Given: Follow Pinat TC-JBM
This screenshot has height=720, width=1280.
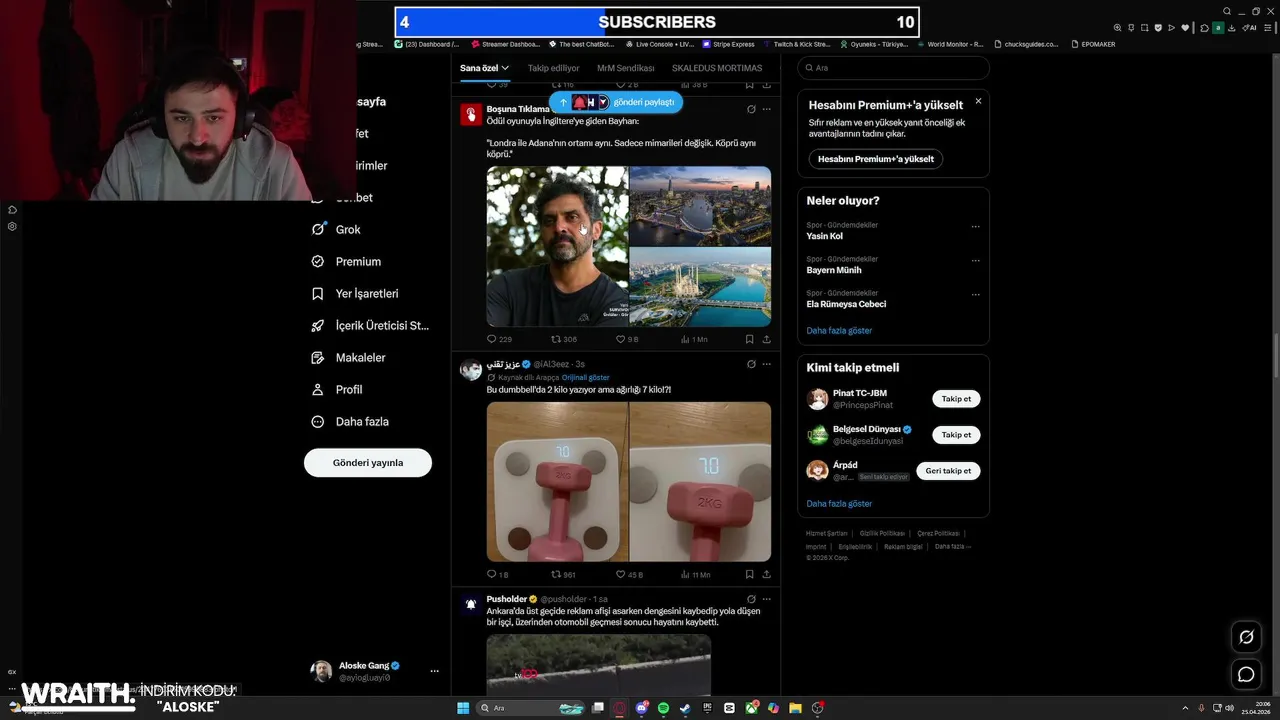Looking at the screenshot, I should click(956, 399).
